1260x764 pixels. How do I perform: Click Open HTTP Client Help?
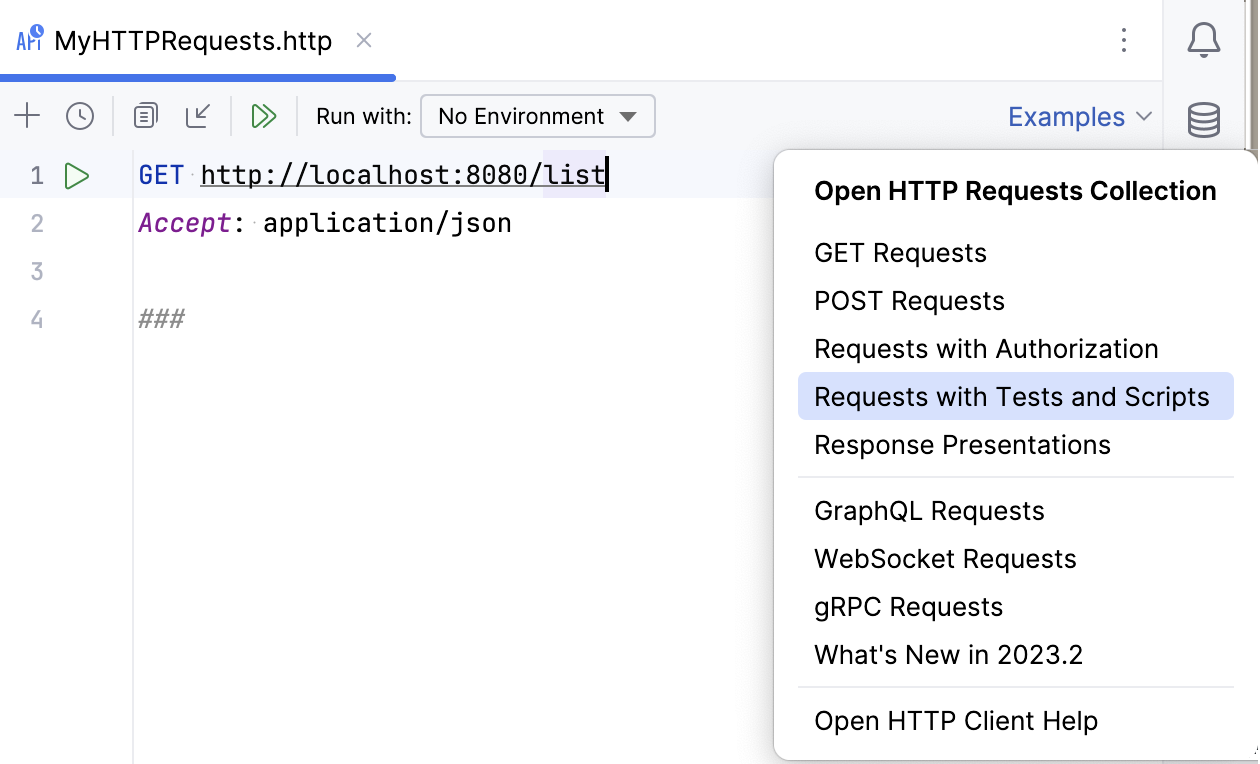pyautogui.click(x=956, y=721)
